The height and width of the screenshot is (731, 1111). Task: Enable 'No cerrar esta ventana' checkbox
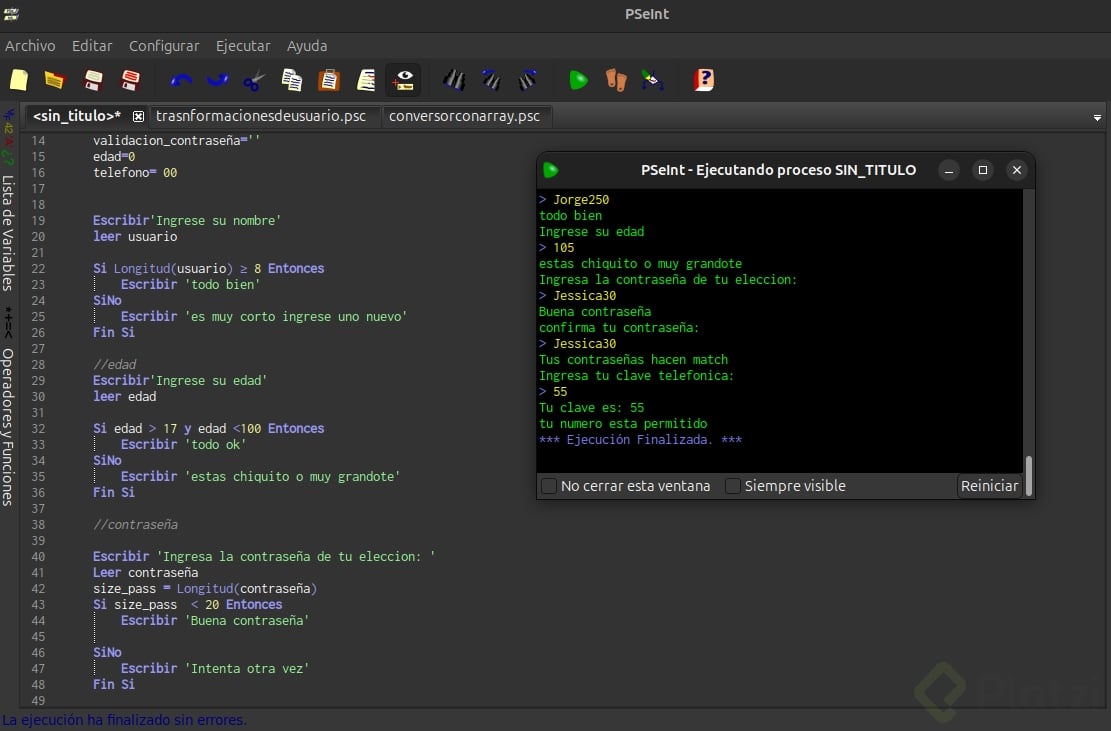[549, 486]
